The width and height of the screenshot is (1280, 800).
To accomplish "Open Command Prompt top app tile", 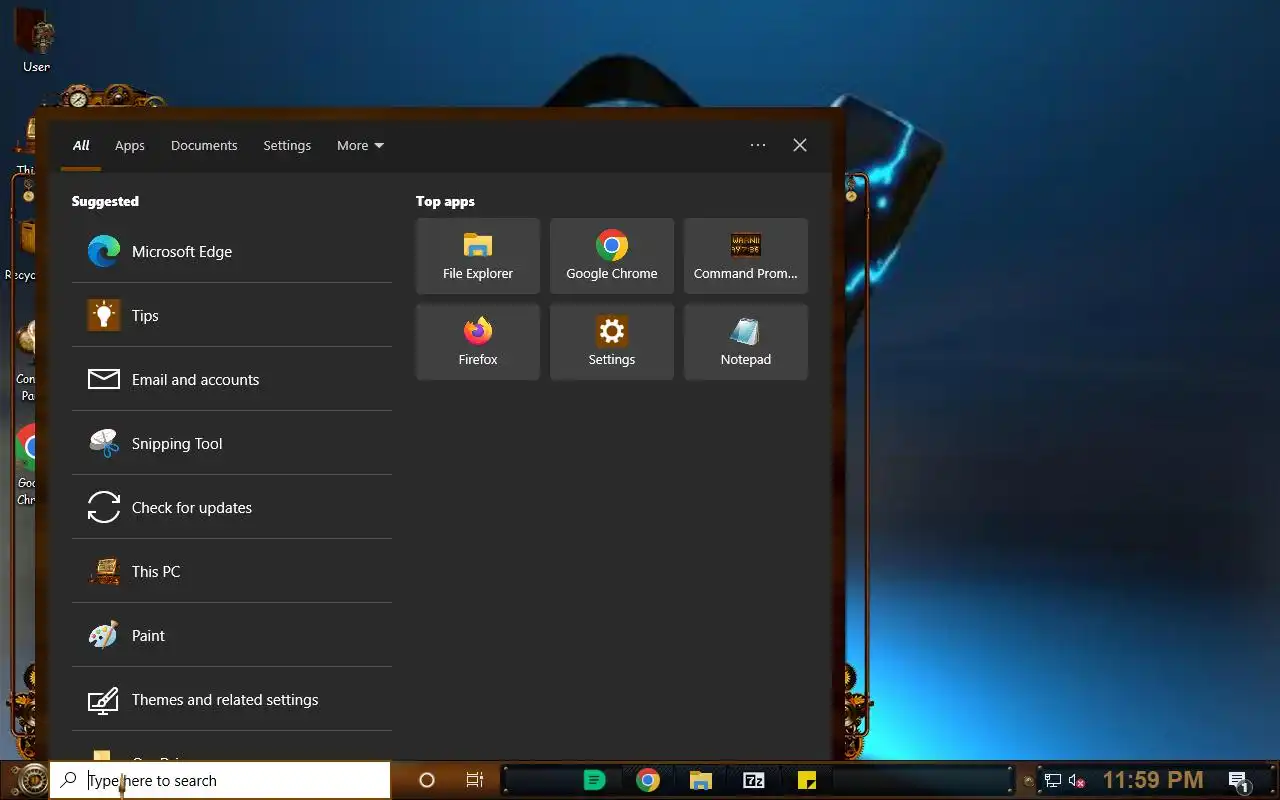I will tap(746, 256).
